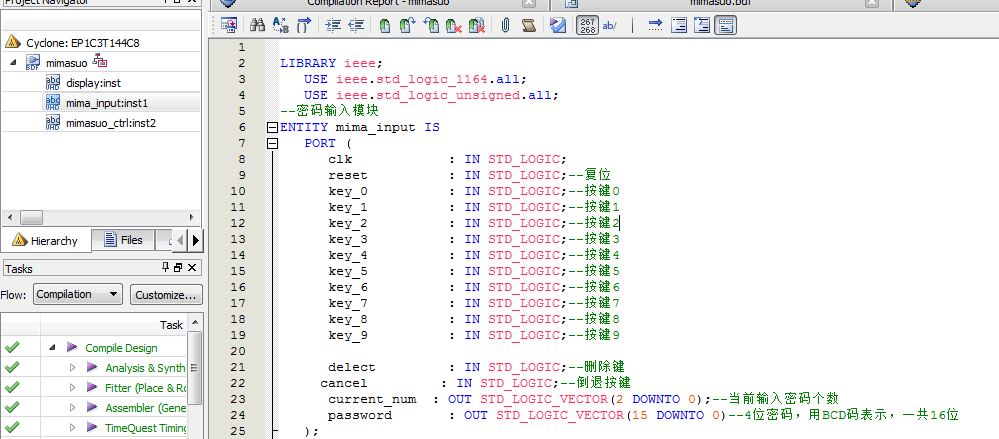999x439 pixels.
Task: Click the increase indent toolbar icon
Action: point(333,25)
